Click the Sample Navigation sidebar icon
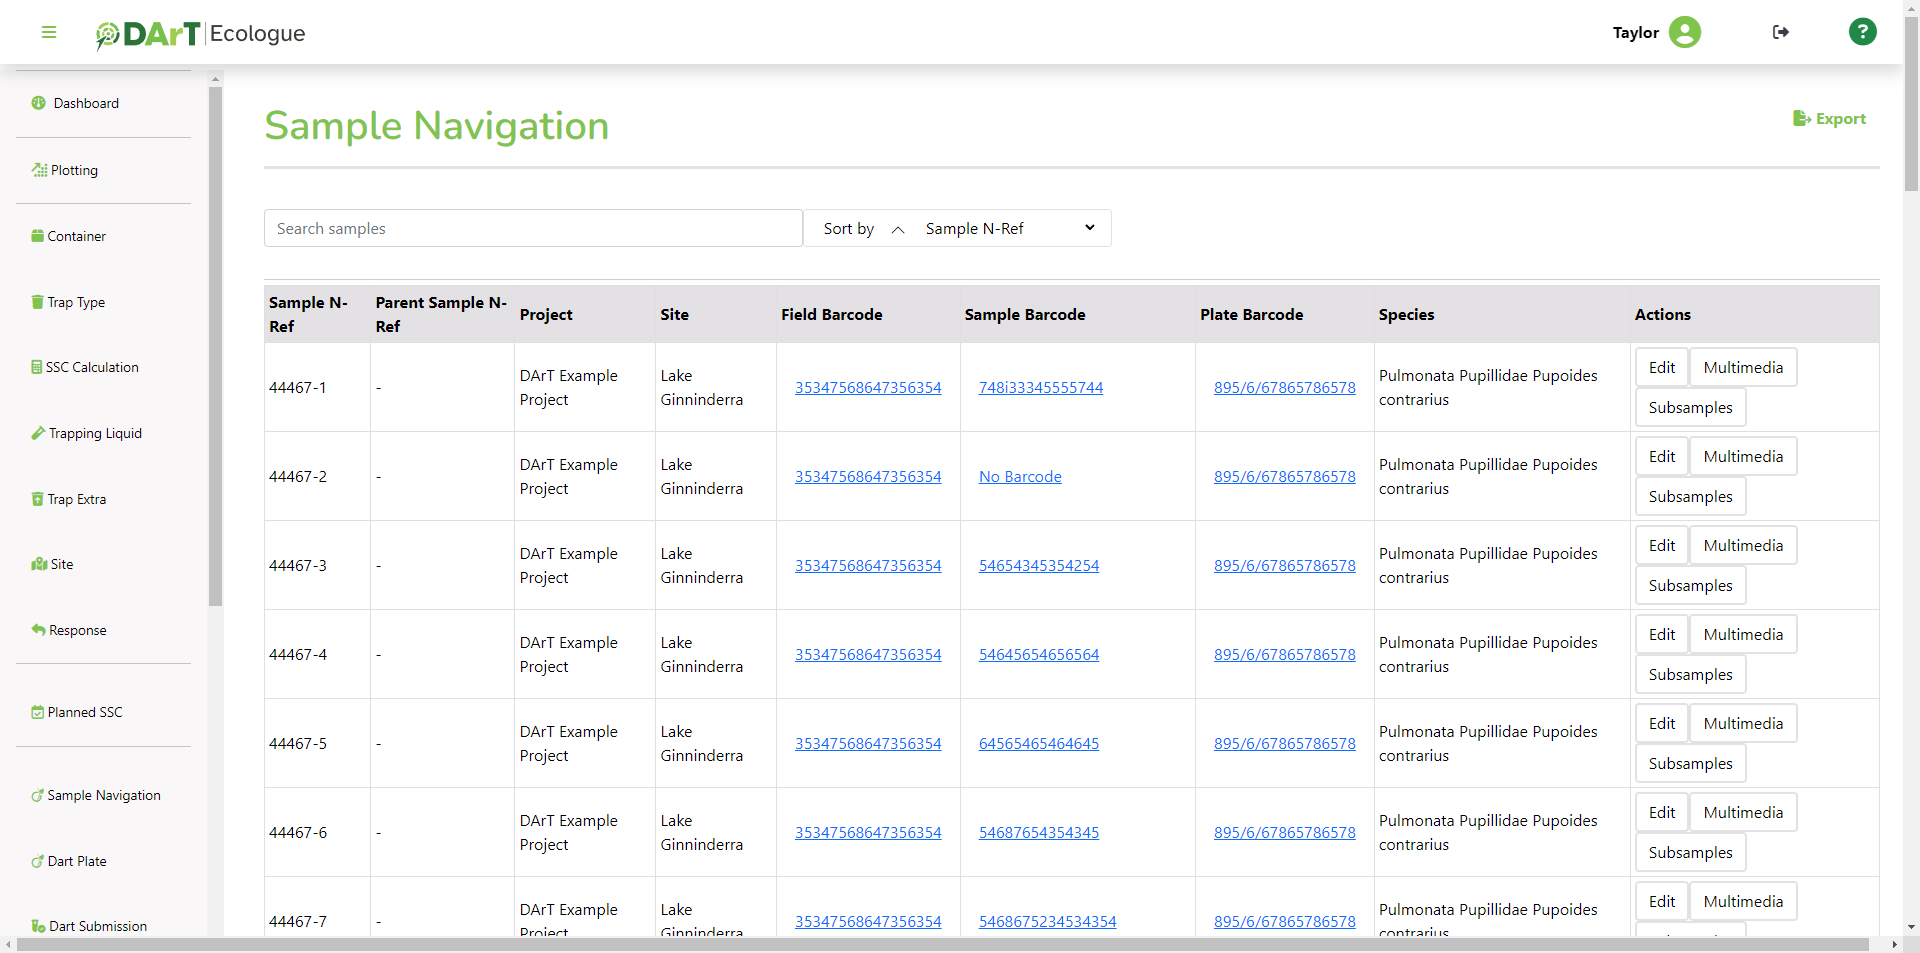The width and height of the screenshot is (1920, 953). (38, 795)
